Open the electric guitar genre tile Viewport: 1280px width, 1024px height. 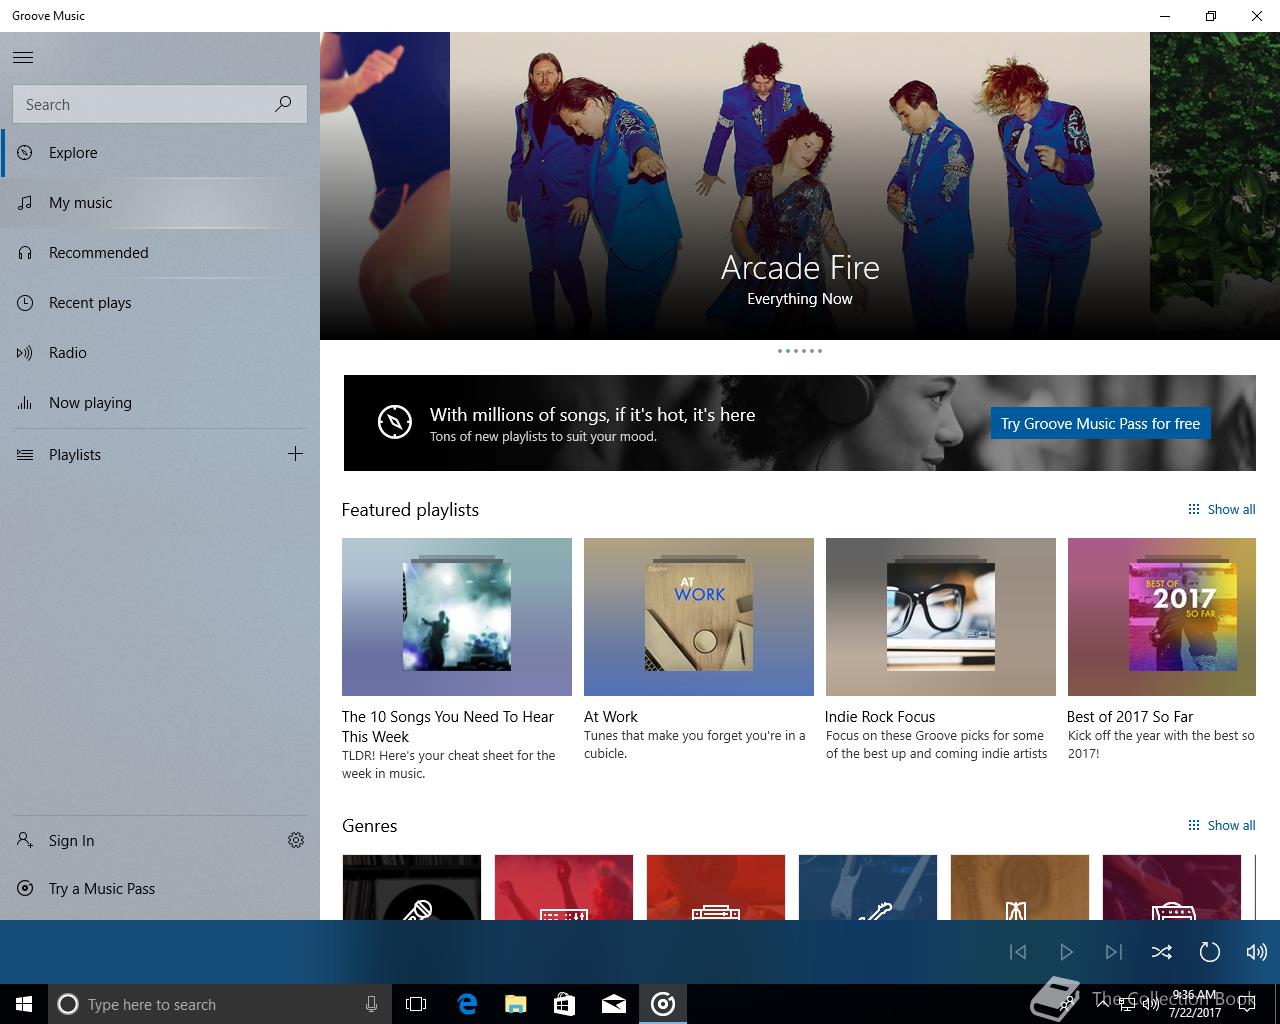click(x=868, y=887)
